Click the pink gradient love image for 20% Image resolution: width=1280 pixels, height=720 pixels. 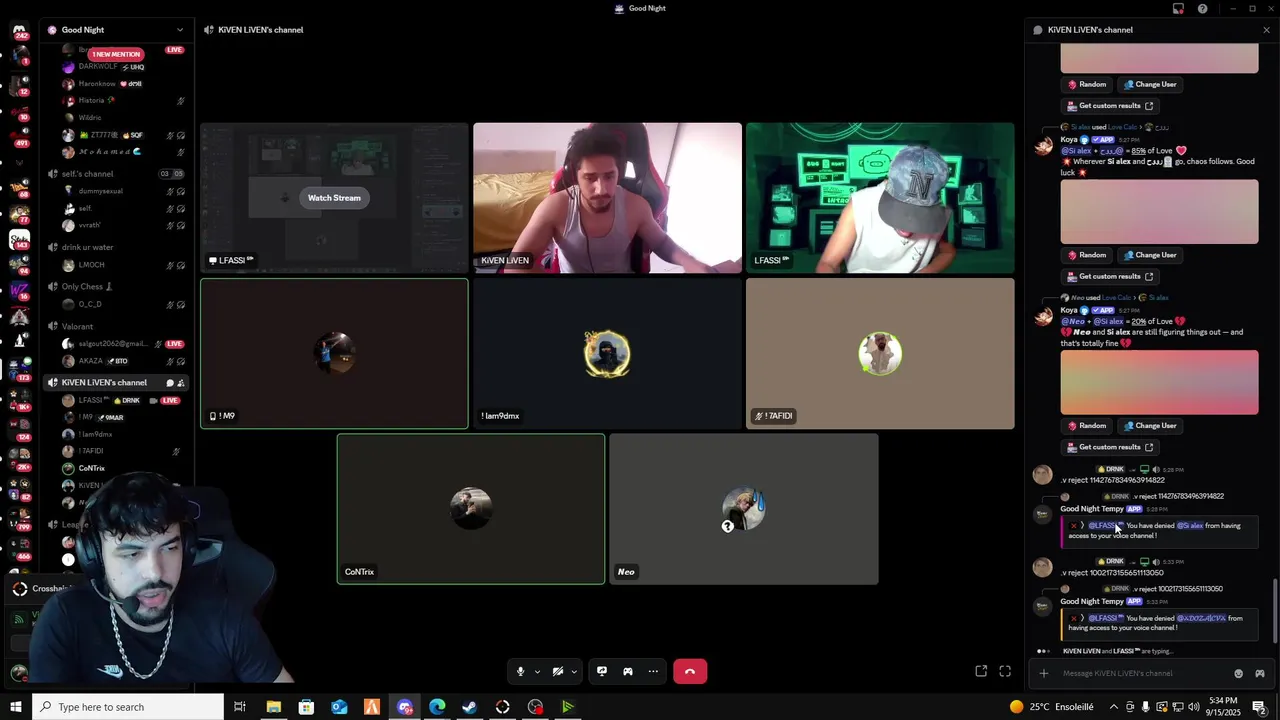1159,382
